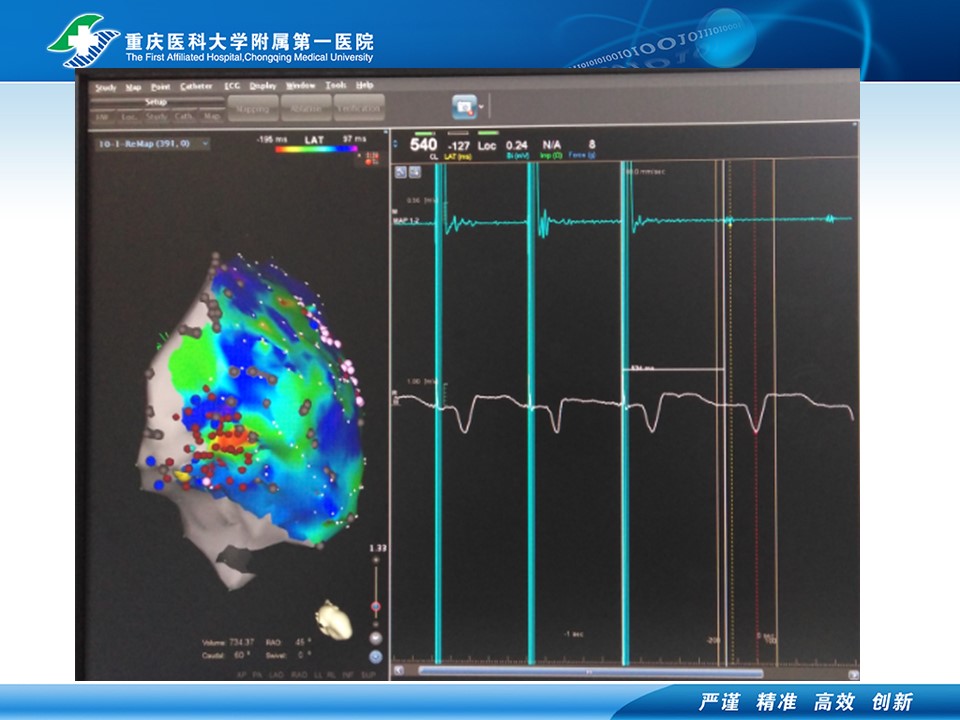960x720 pixels.
Task: Select the INF view preset
Action: [x=350, y=675]
